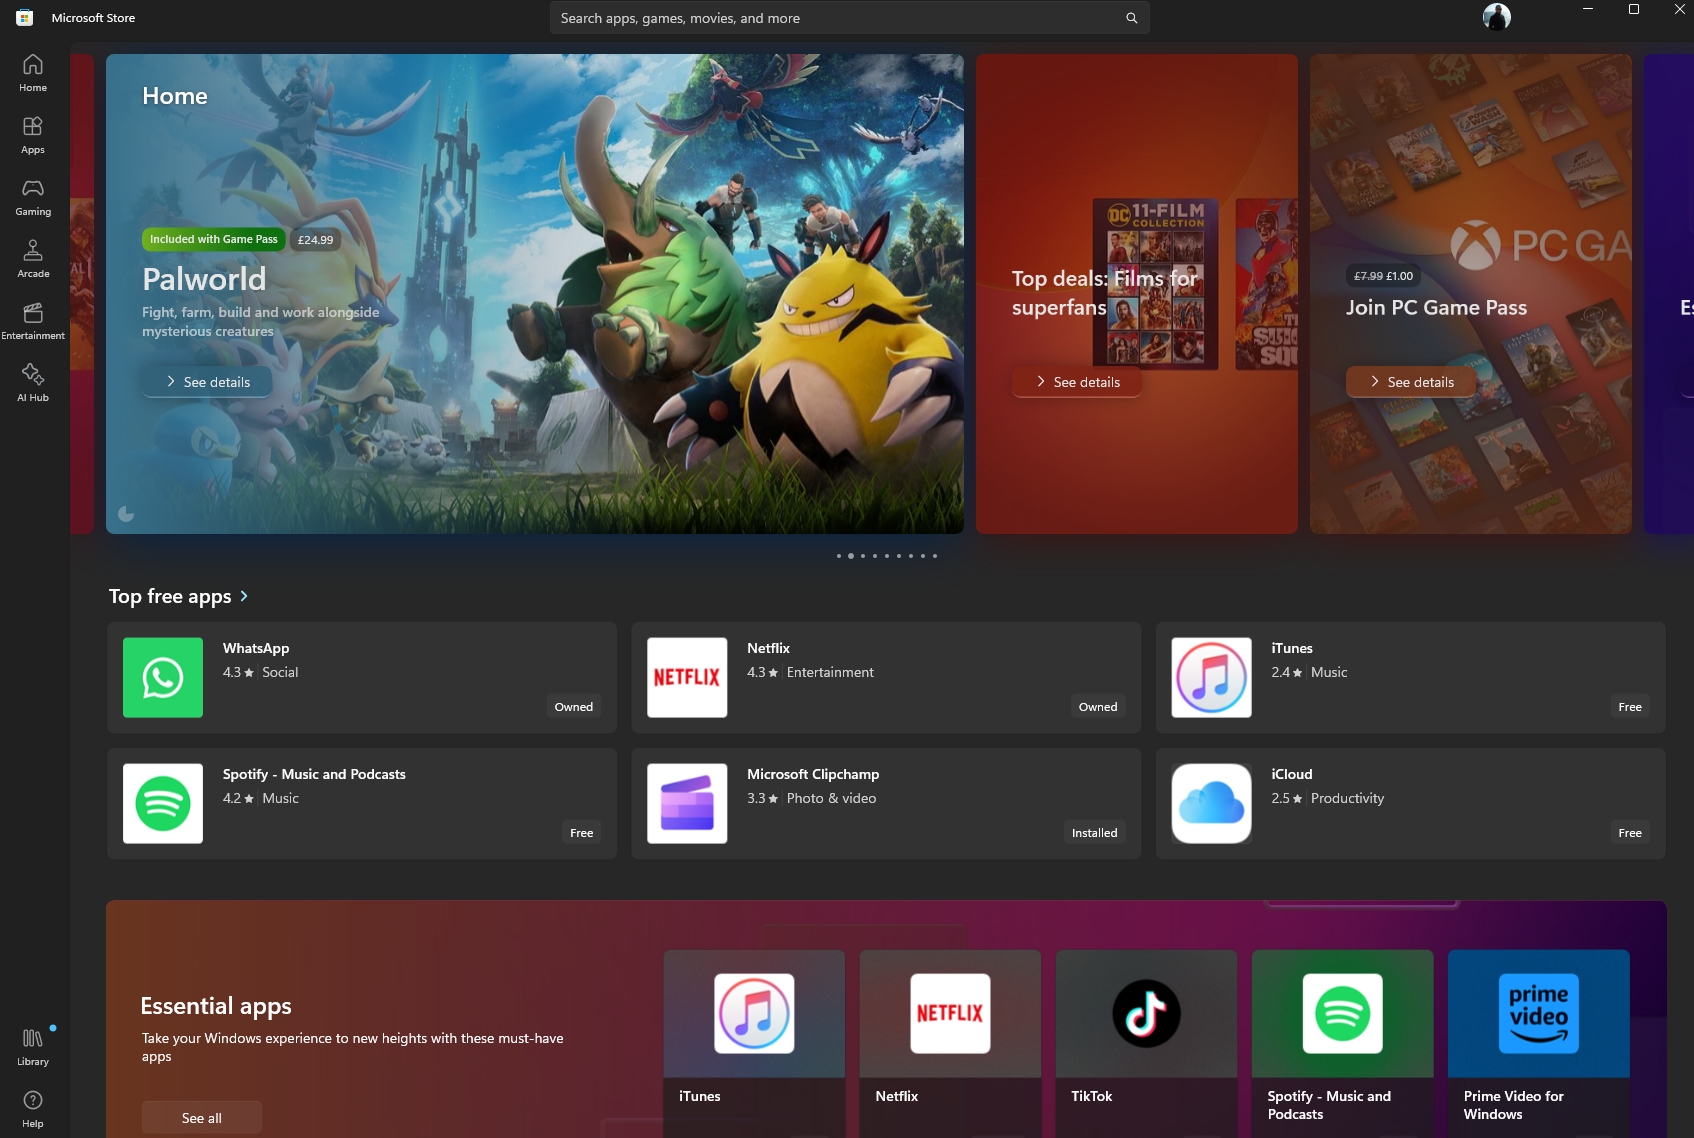Click See details for Top deals films
The height and width of the screenshot is (1138, 1694).
pos(1077,382)
